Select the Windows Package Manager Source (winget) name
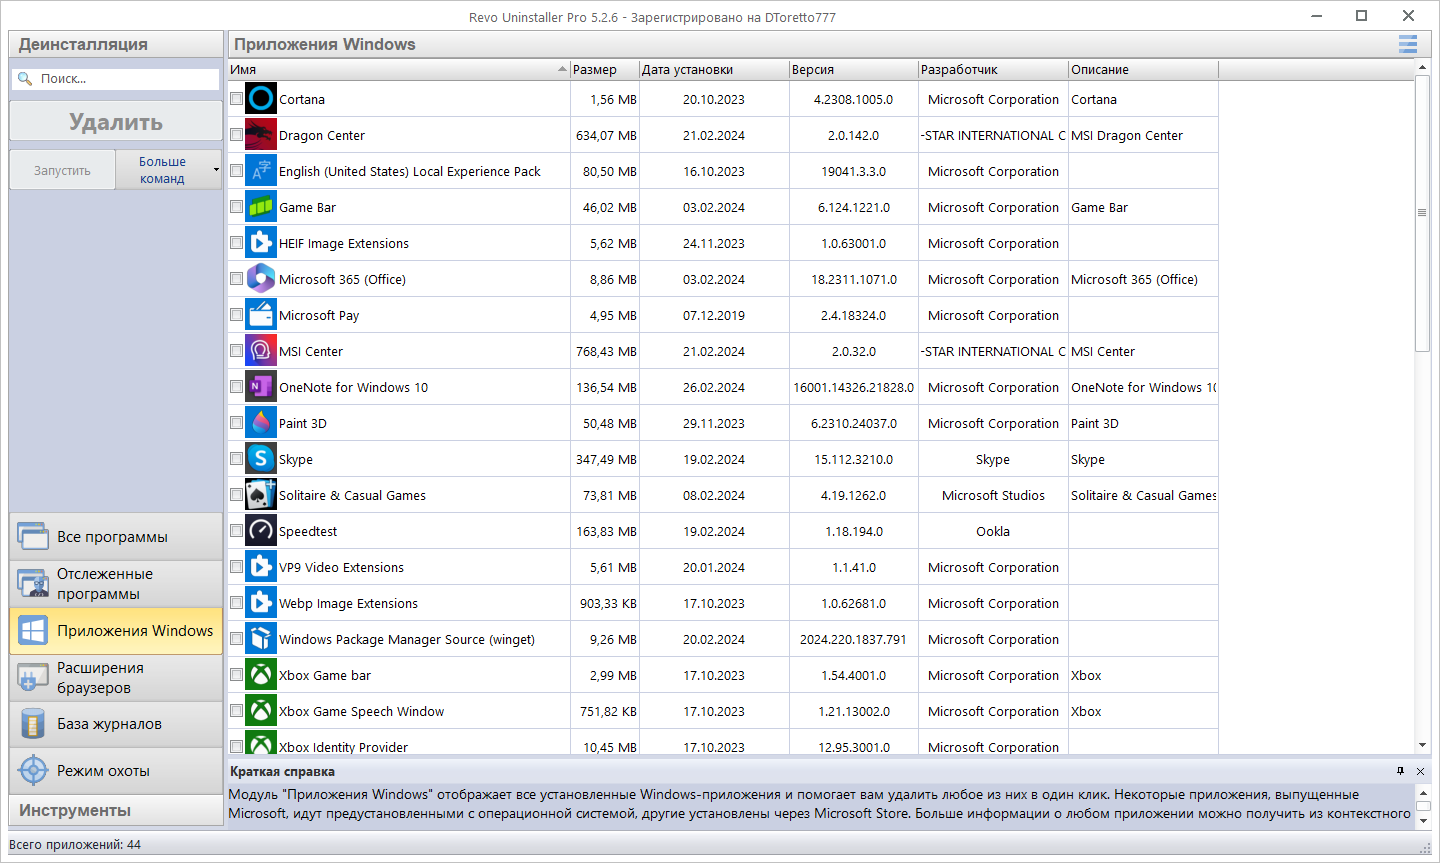 (x=407, y=639)
